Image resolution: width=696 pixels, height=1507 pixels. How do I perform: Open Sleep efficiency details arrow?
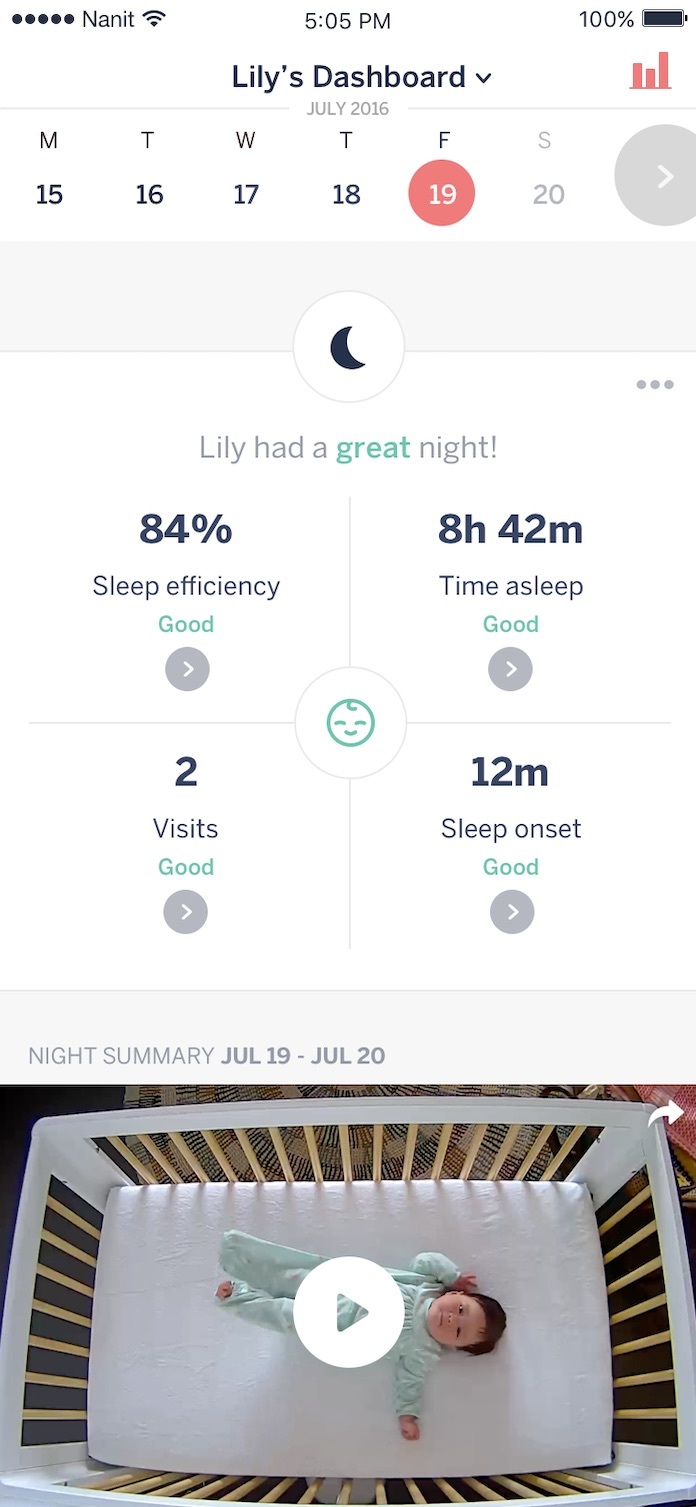[187, 669]
